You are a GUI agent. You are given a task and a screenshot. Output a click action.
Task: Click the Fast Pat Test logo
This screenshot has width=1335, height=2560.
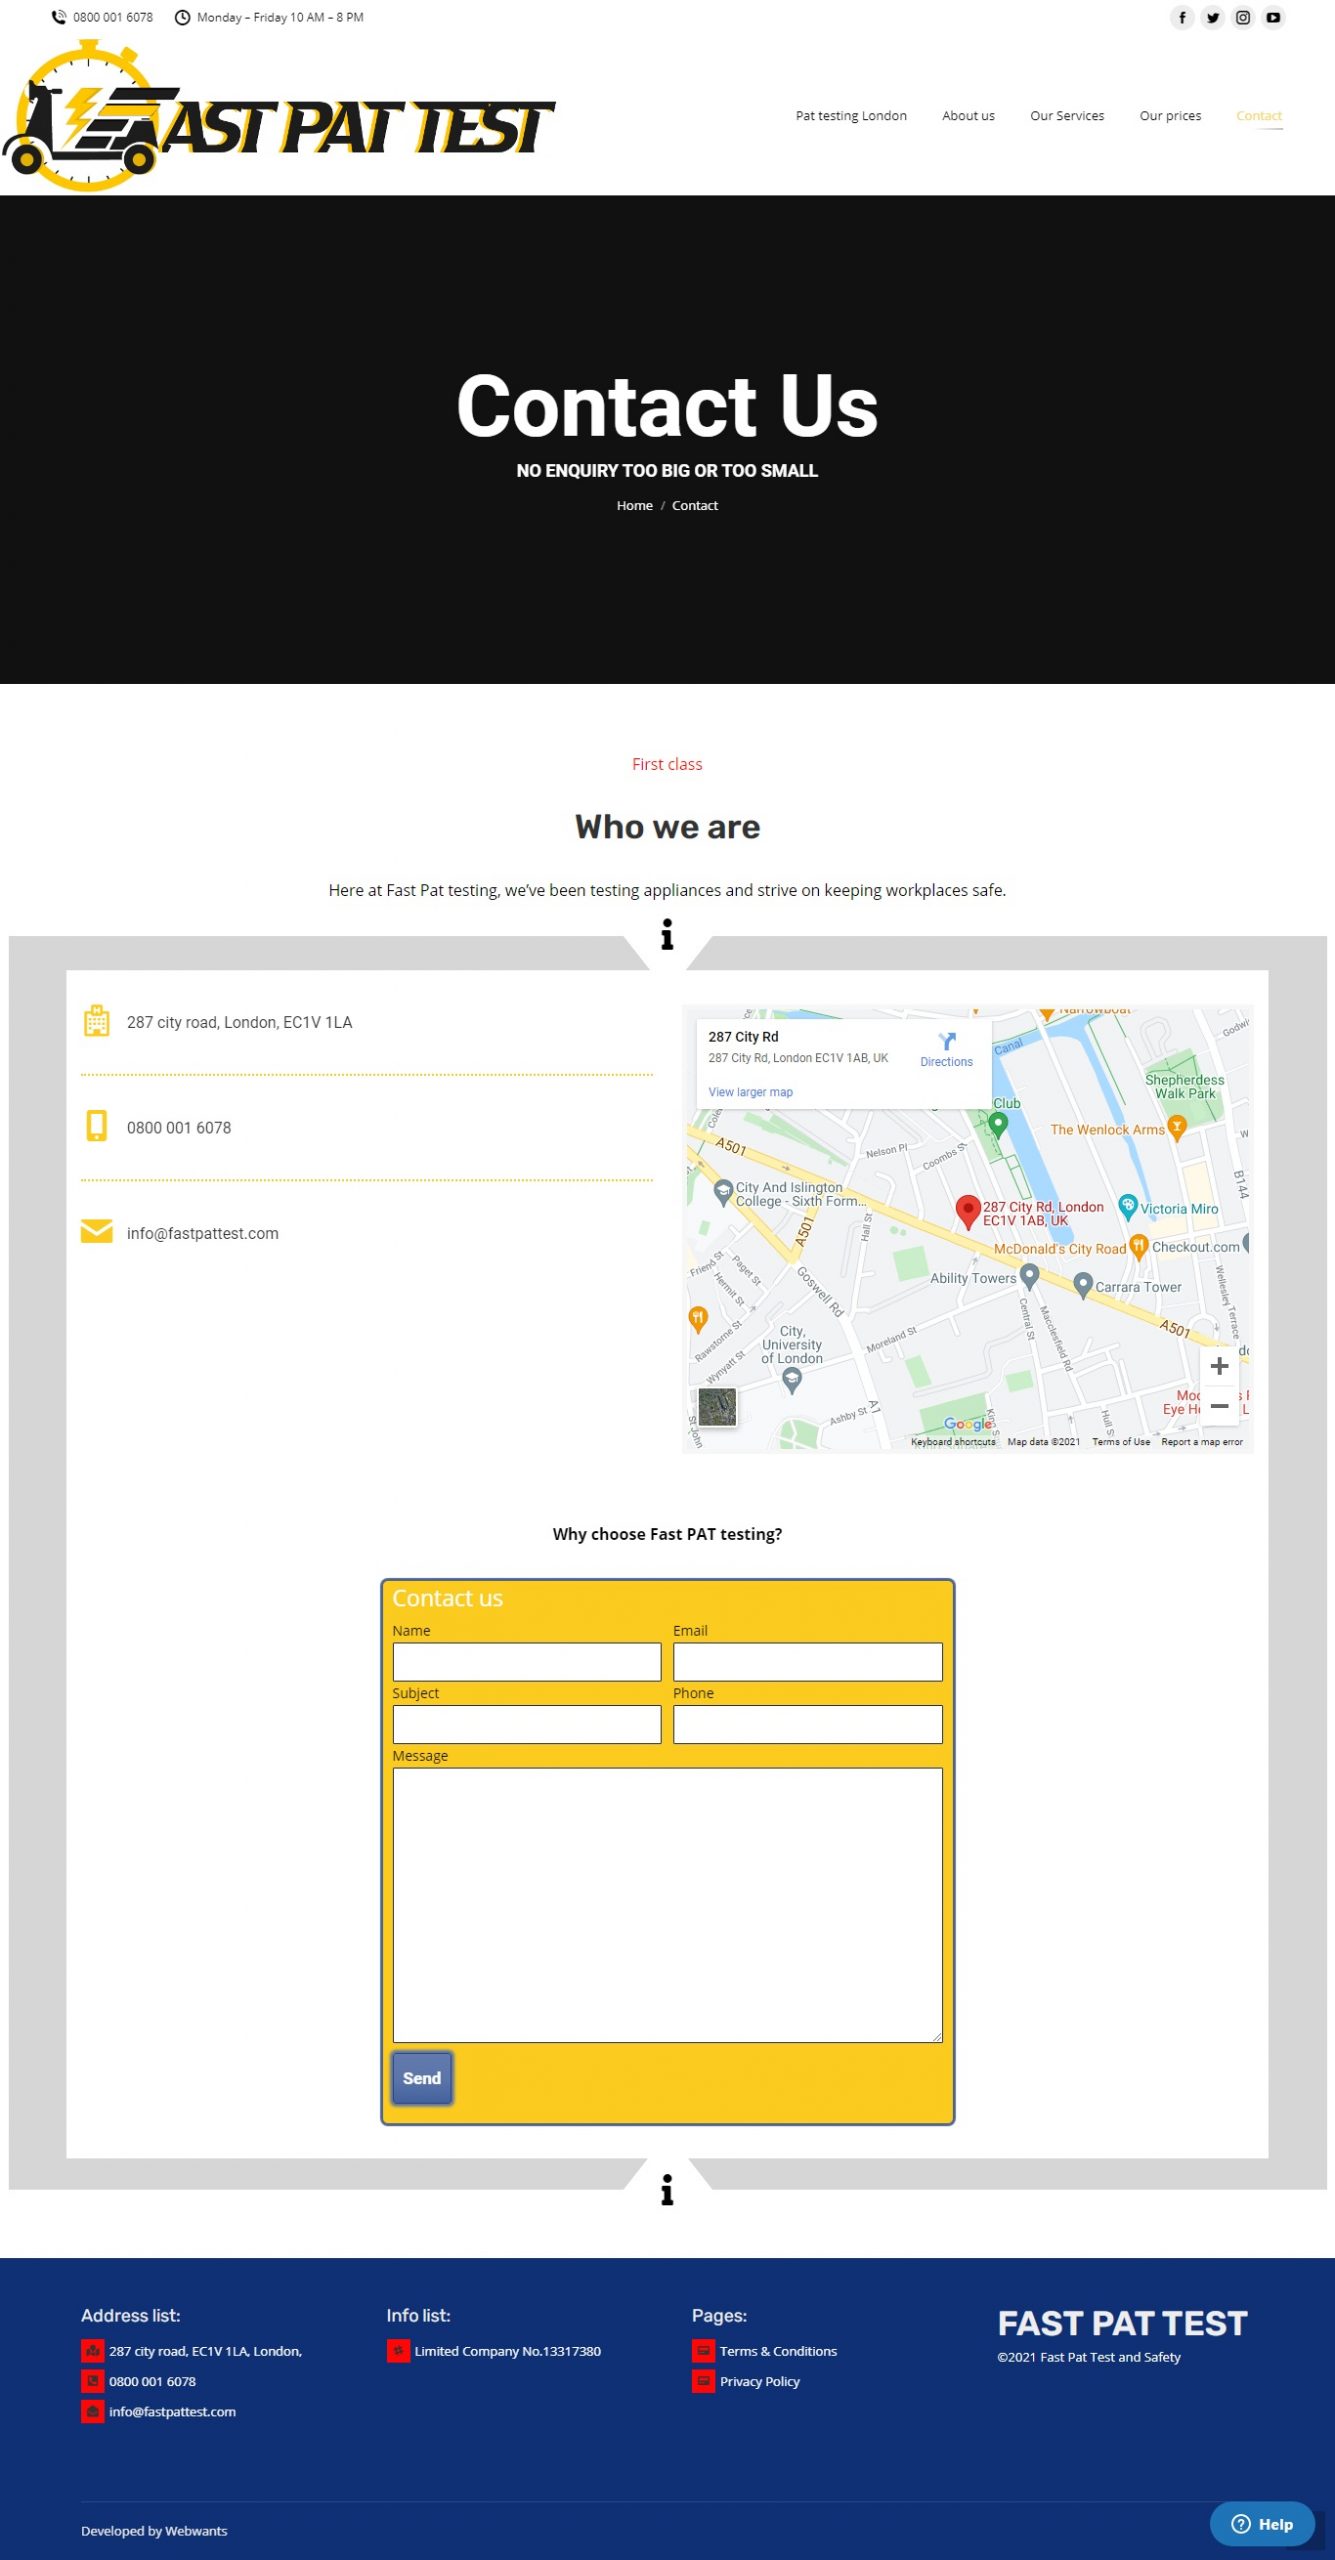(x=279, y=116)
